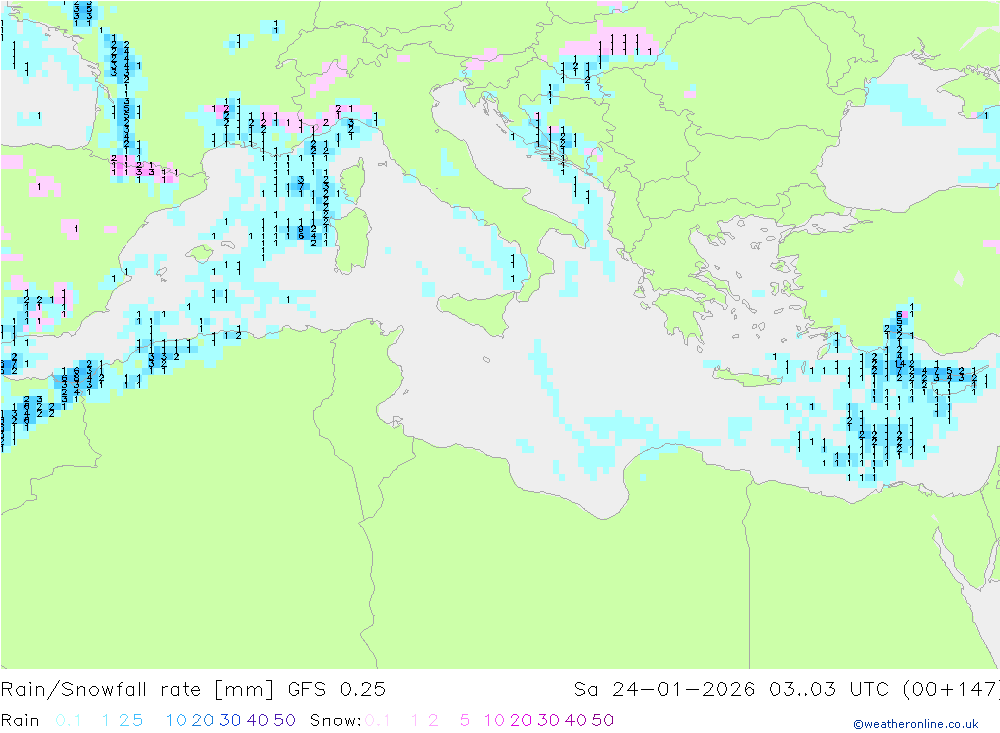
Task: Click the 'Rain/Snowfall rate [mm]' map title
Action: click(137, 690)
